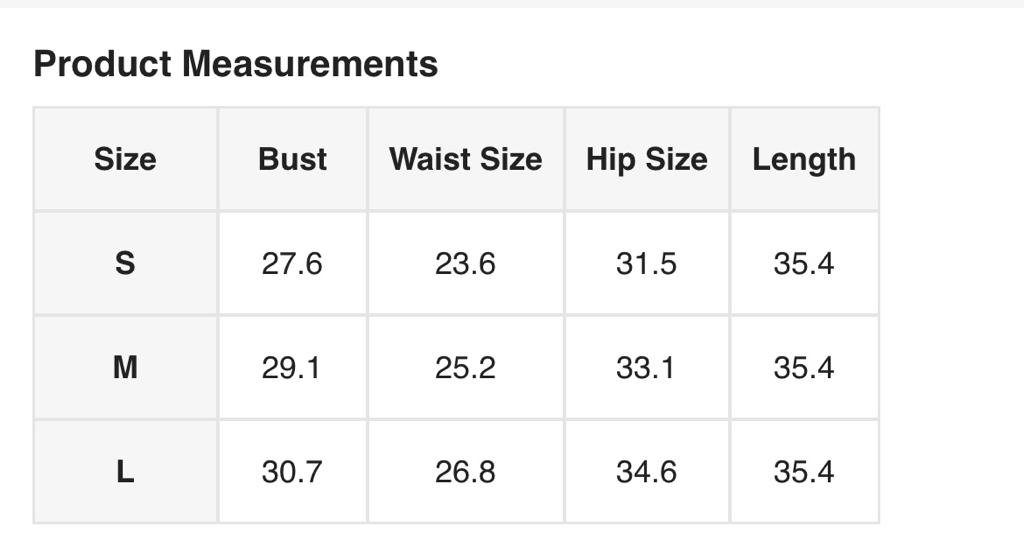Click the small size length 35.4

(804, 264)
